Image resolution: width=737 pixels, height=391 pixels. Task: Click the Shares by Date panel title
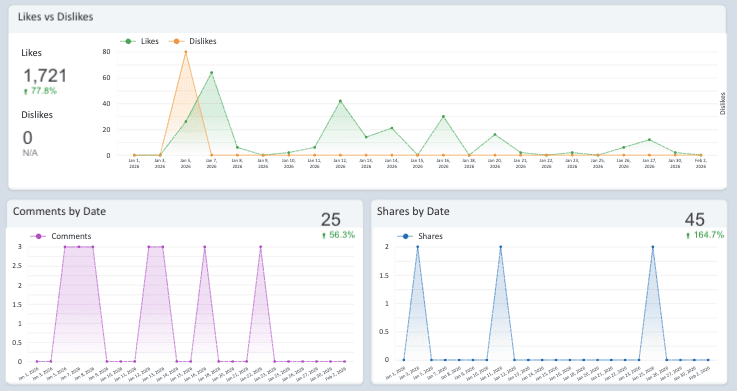pos(413,211)
